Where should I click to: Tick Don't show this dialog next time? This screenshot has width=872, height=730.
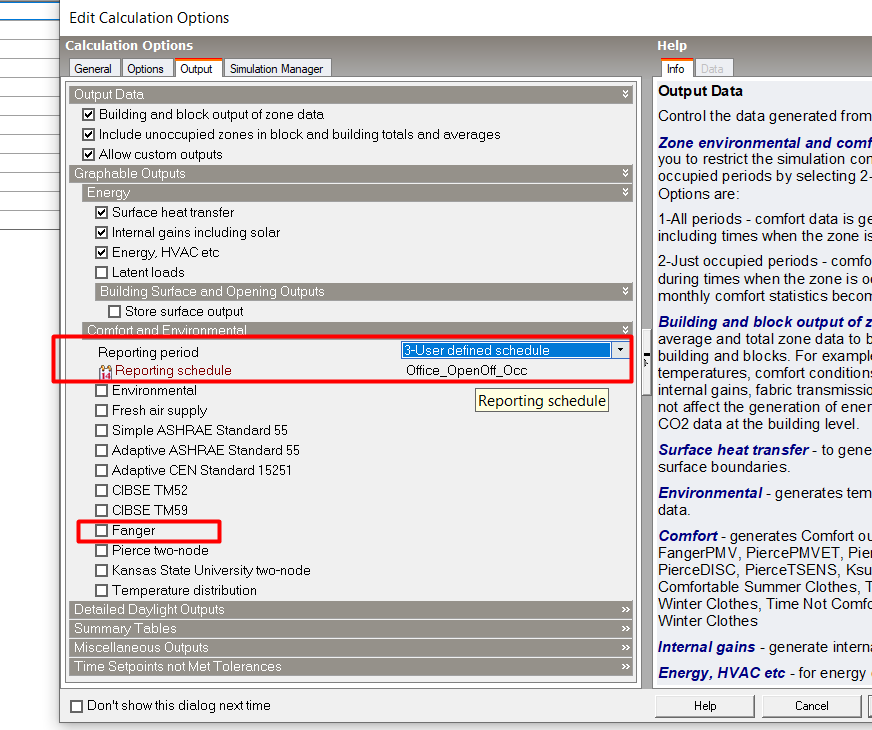point(76,706)
